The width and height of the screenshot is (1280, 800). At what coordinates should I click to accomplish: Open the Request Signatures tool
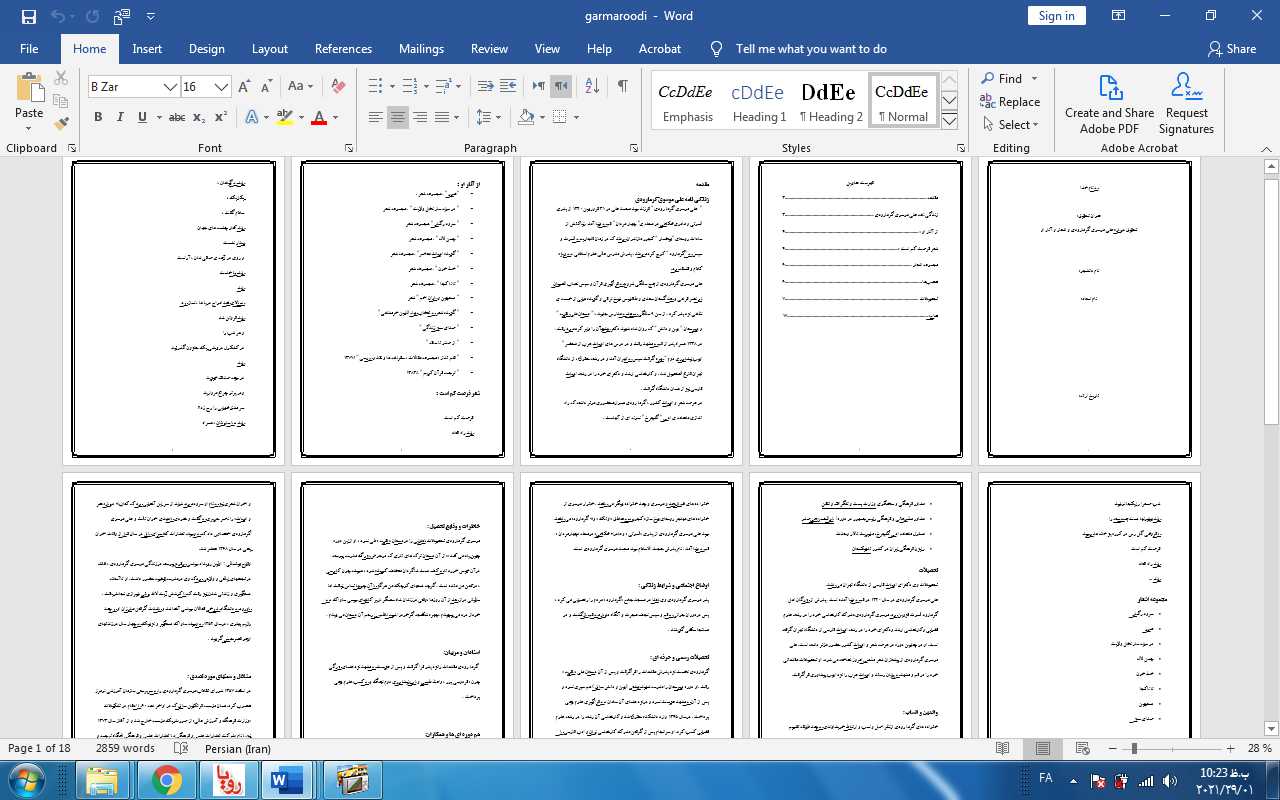pyautogui.click(x=1186, y=104)
